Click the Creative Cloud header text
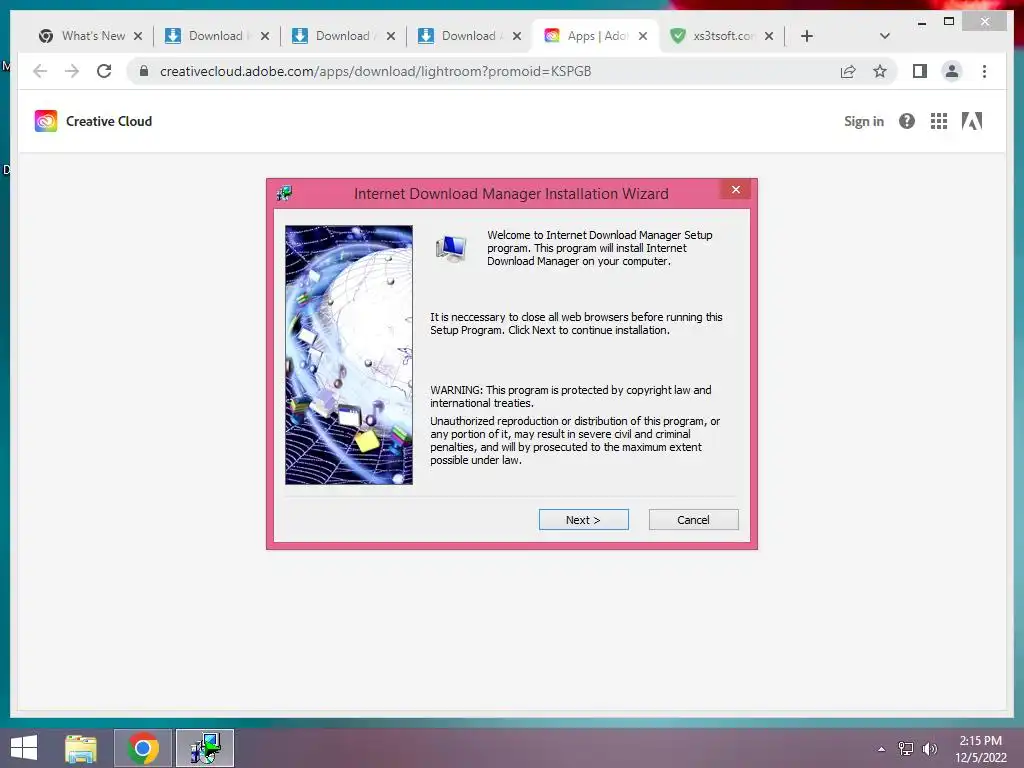This screenshot has width=1024, height=768. point(109,121)
